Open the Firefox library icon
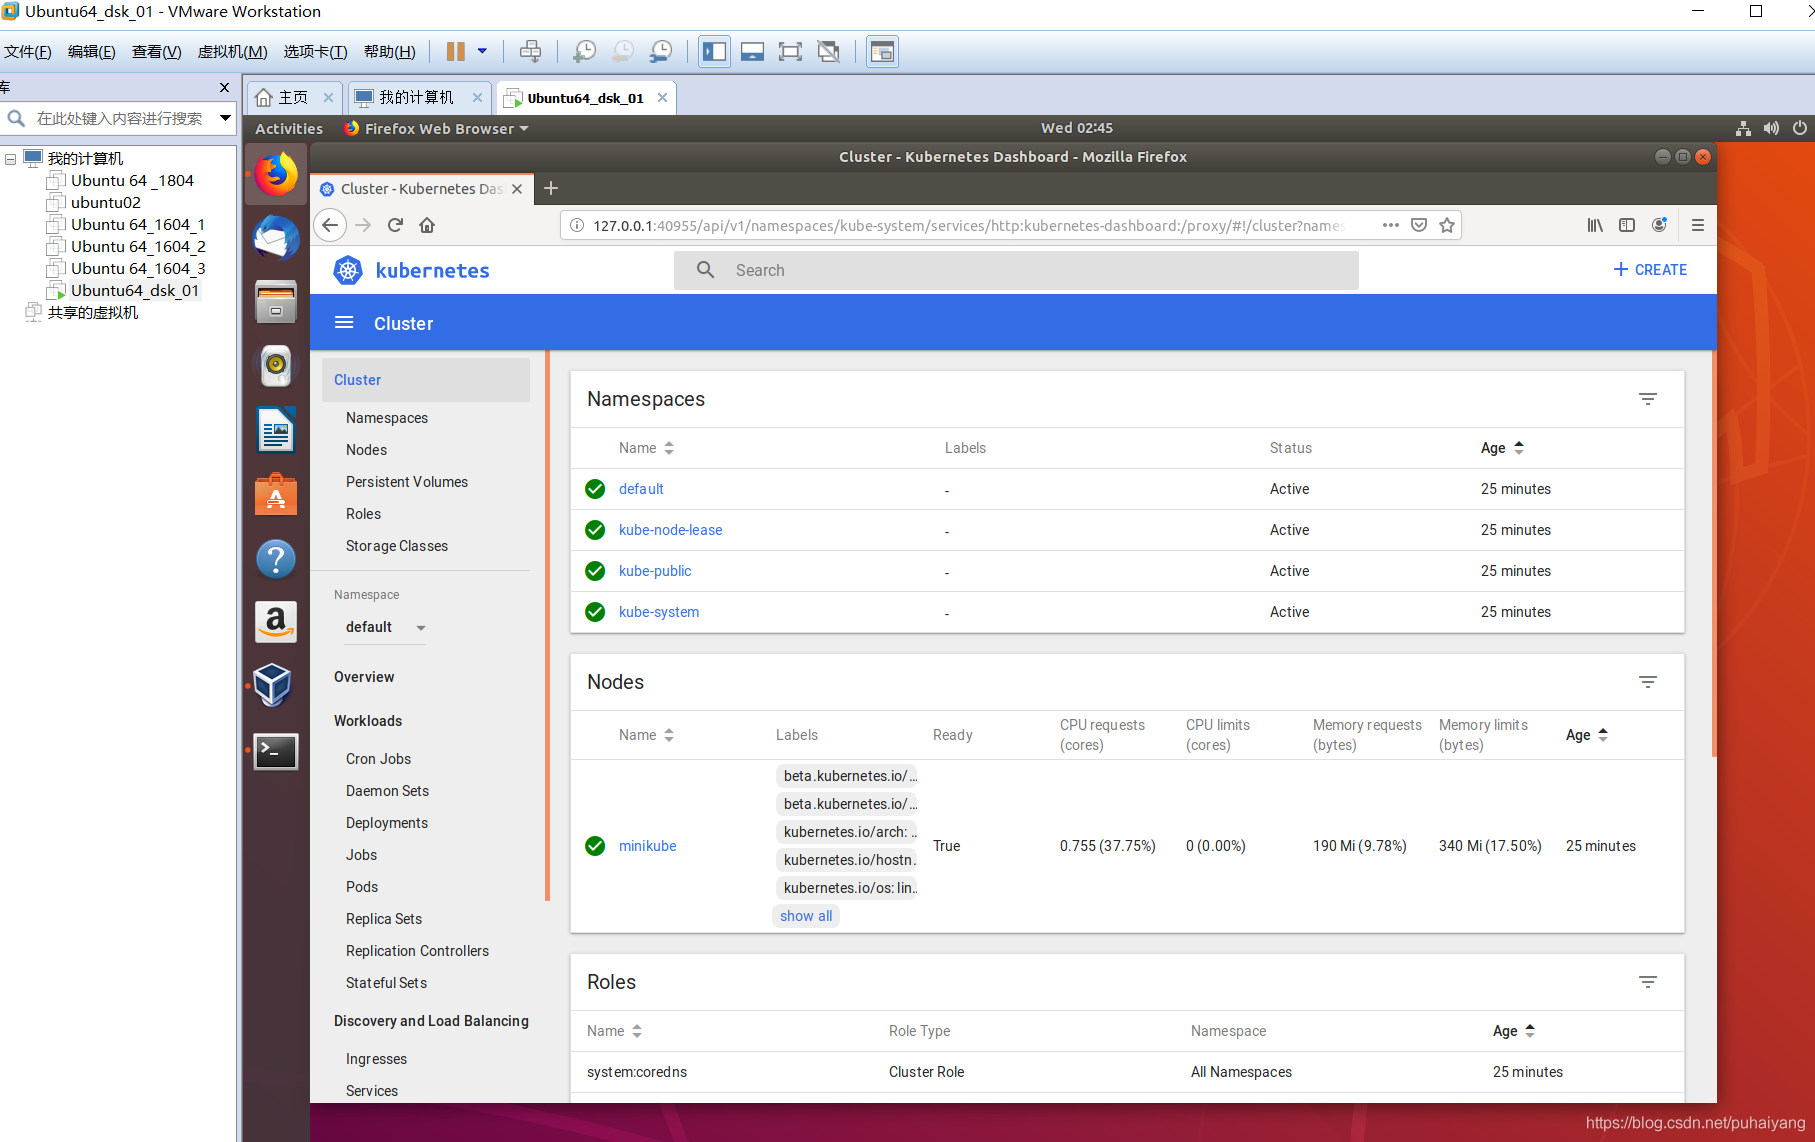The width and height of the screenshot is (1815, 1142). [1595, 225]
